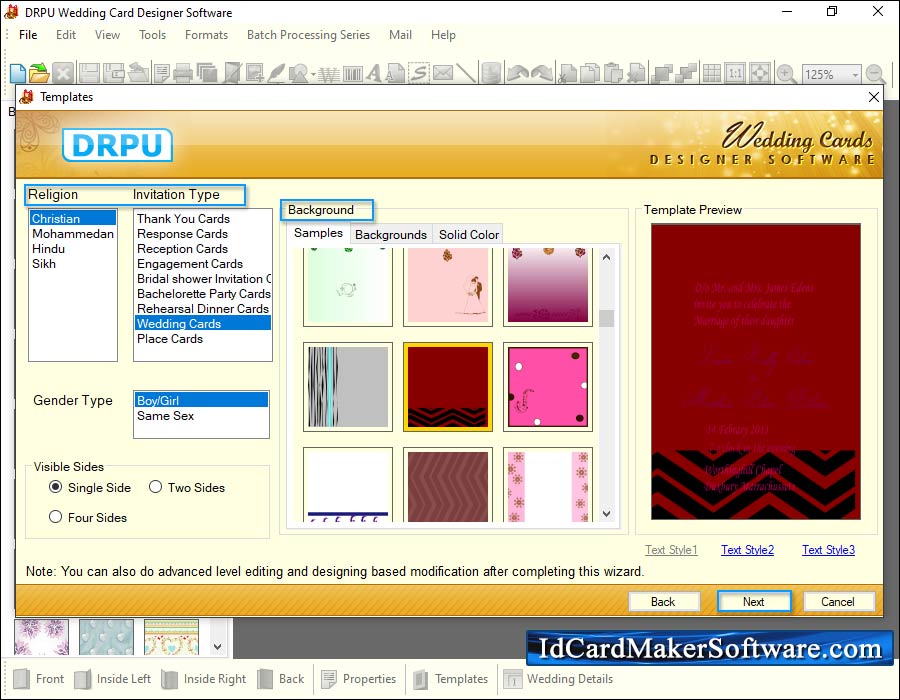Click the WordArt W icon
The image size is (900, 700).
329,74
